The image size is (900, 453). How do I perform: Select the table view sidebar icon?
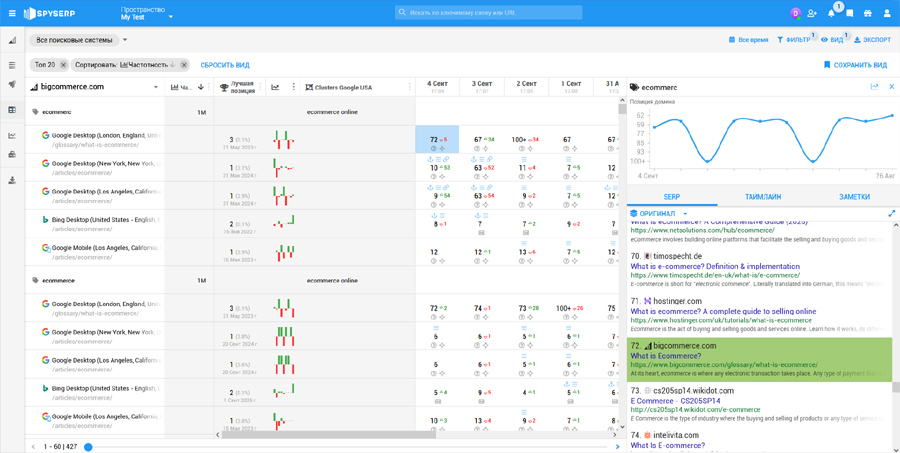pos(12,110)
